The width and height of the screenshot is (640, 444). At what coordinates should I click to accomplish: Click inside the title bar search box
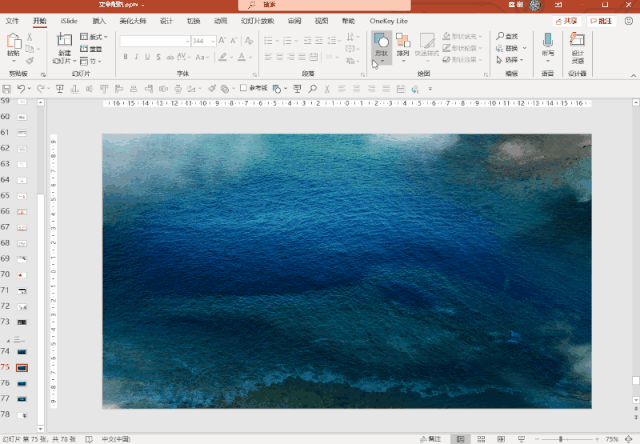324,5
